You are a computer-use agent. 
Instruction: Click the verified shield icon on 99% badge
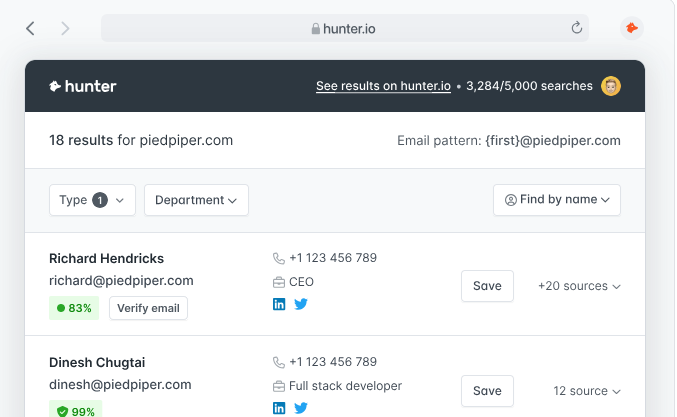pyautogui.click(x=63, y=411)
